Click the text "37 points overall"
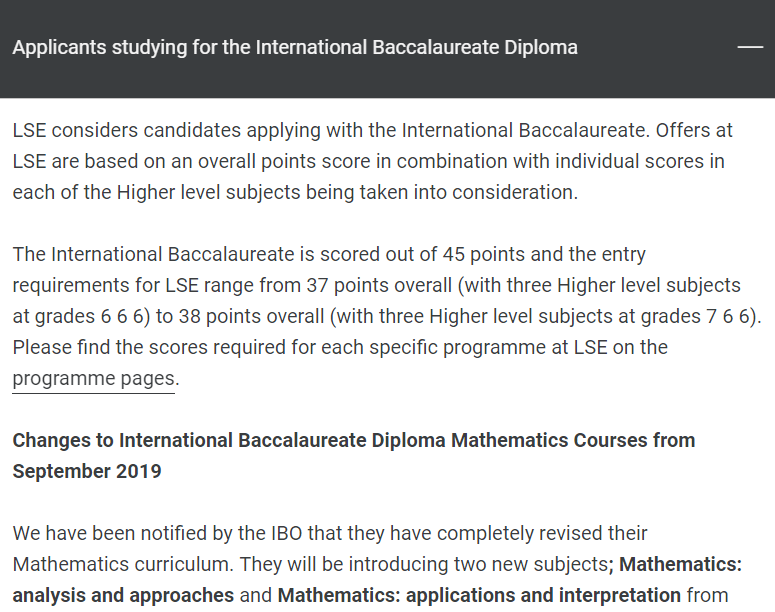Screen dimensions: 775x612 [330, 286]
